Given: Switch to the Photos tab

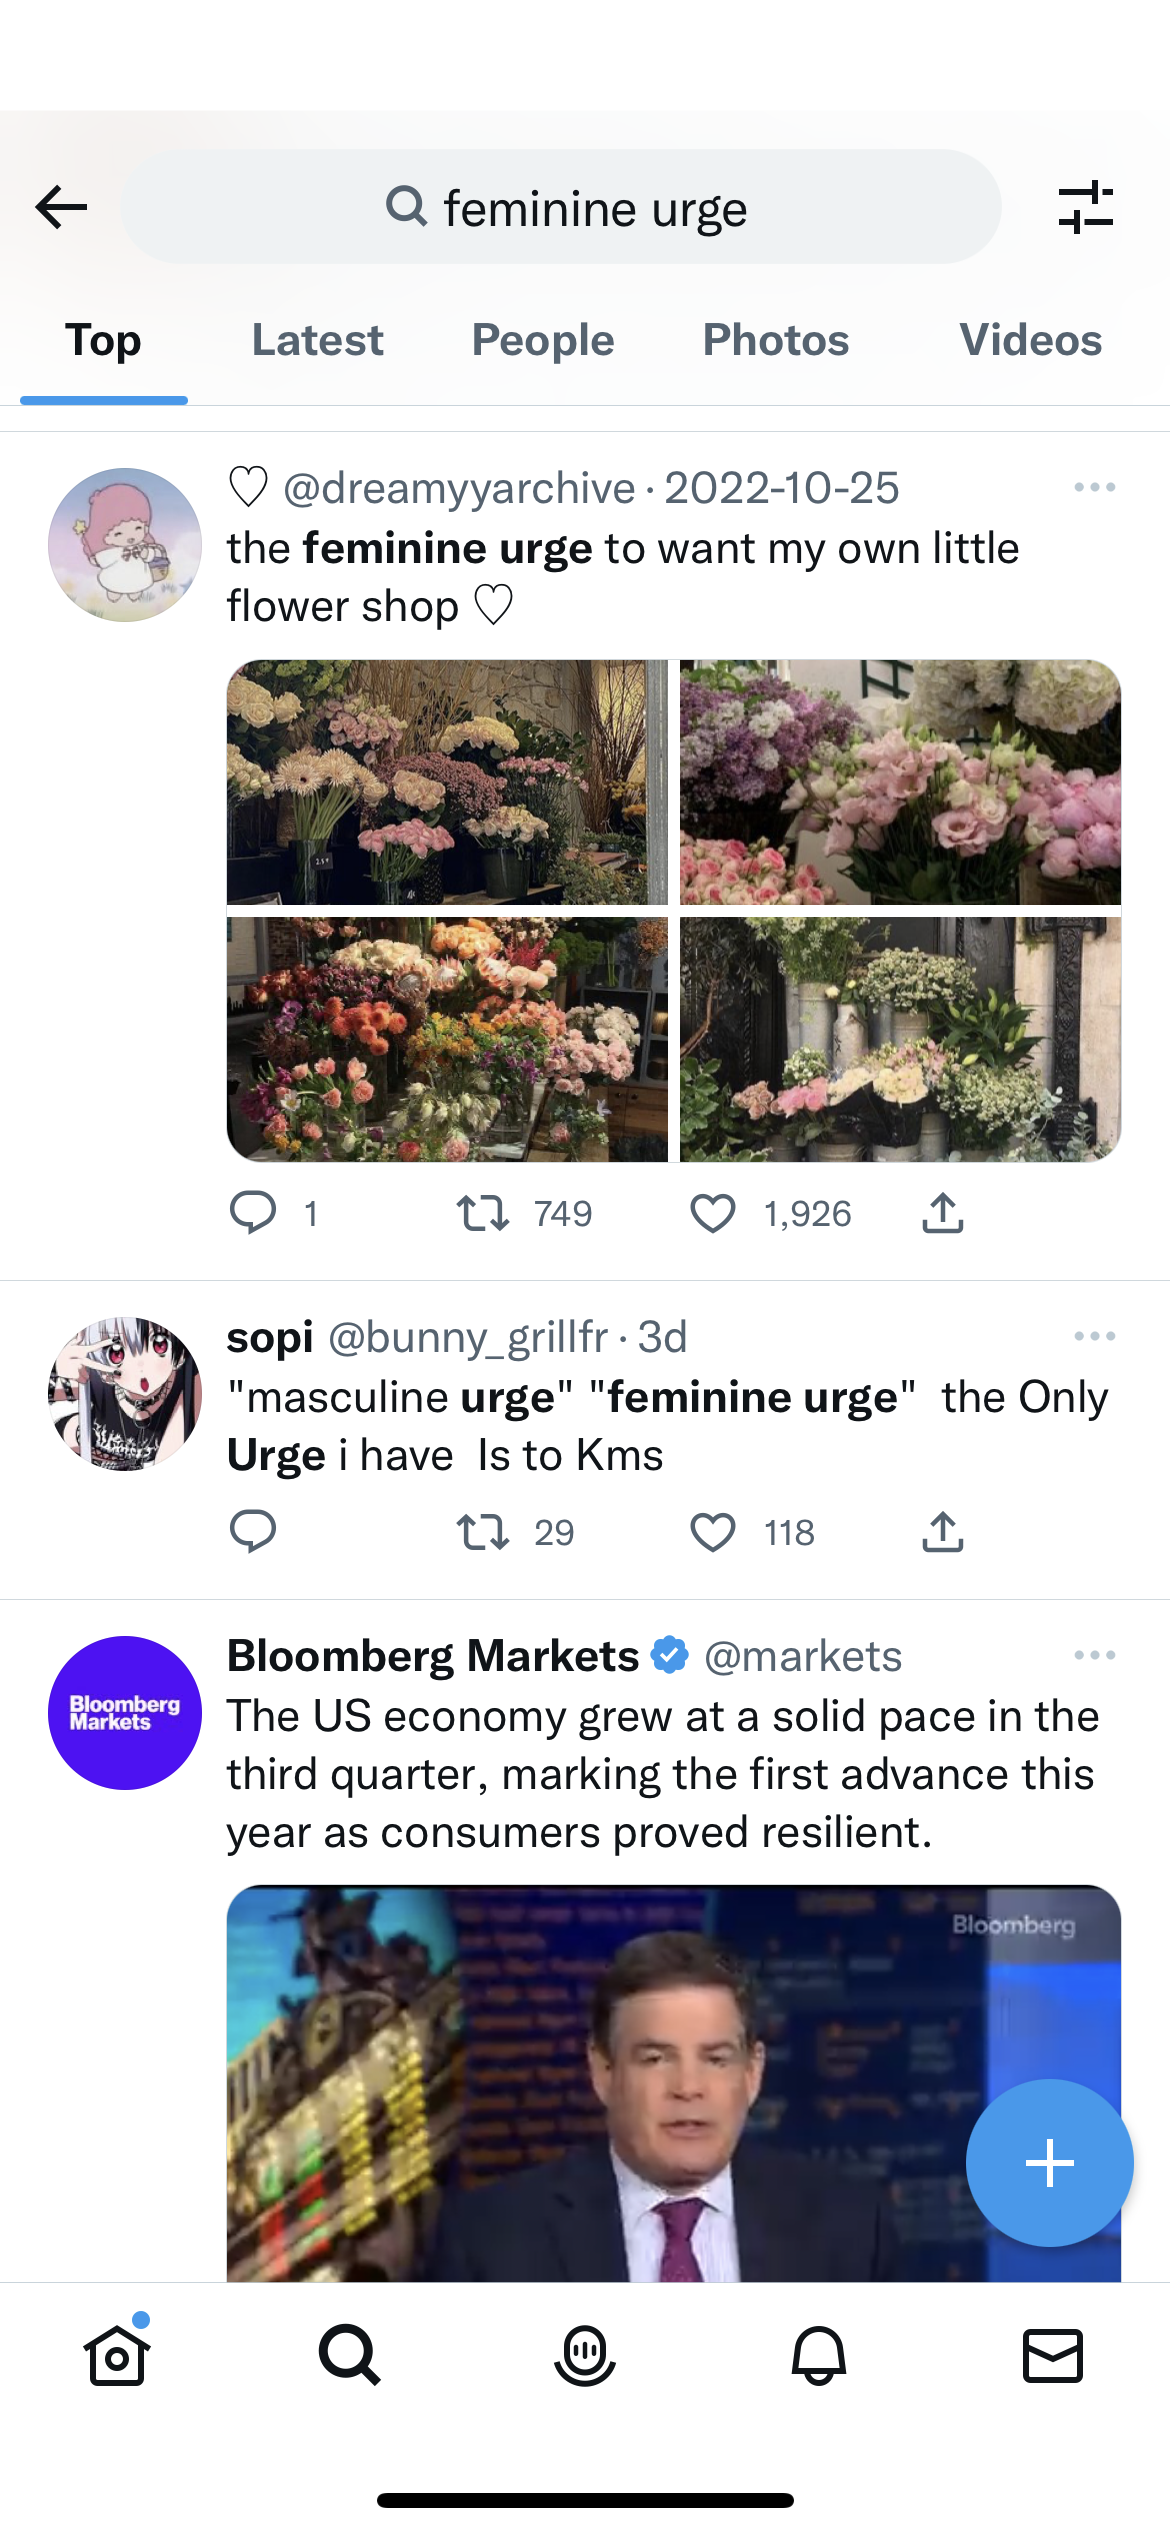Looking at the screenshot, I should pos(776,341).
